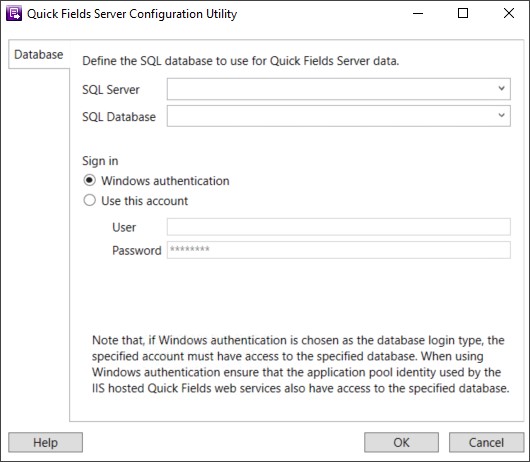Screen dimensions: 530x462
Task: Confirm settings with the OK button
Action: point(401,442)
